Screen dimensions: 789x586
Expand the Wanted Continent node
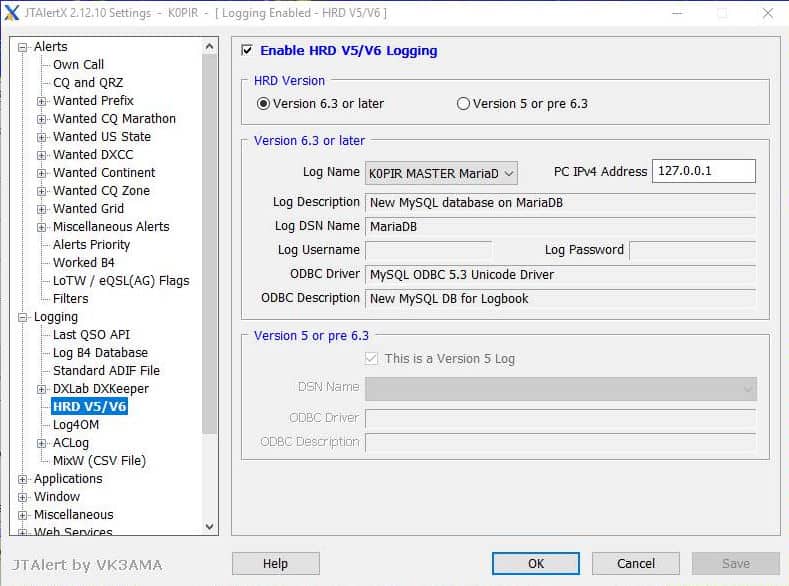pyautogui.click(x=42, y=173)
